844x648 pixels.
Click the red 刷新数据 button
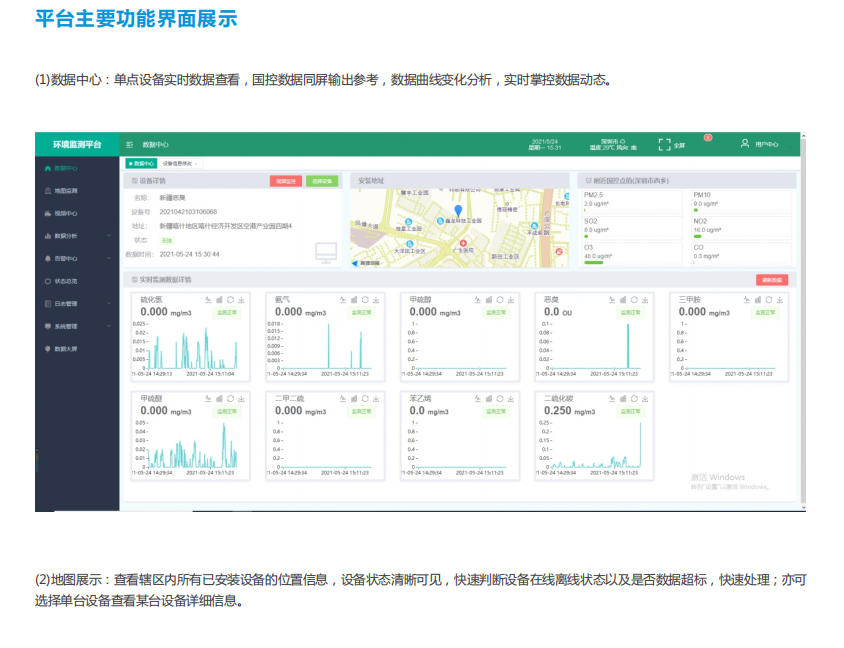click(771, 280)
